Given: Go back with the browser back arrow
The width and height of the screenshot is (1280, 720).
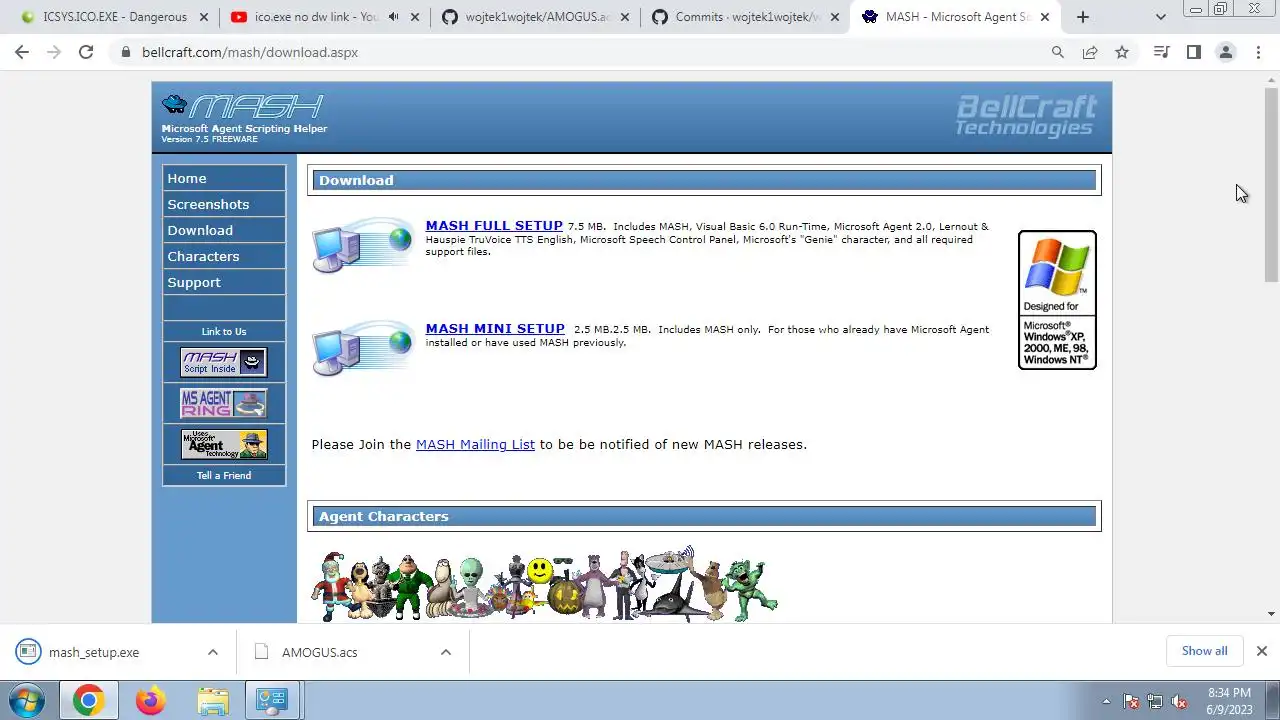Looking at the screenshot, I should 22,52.
